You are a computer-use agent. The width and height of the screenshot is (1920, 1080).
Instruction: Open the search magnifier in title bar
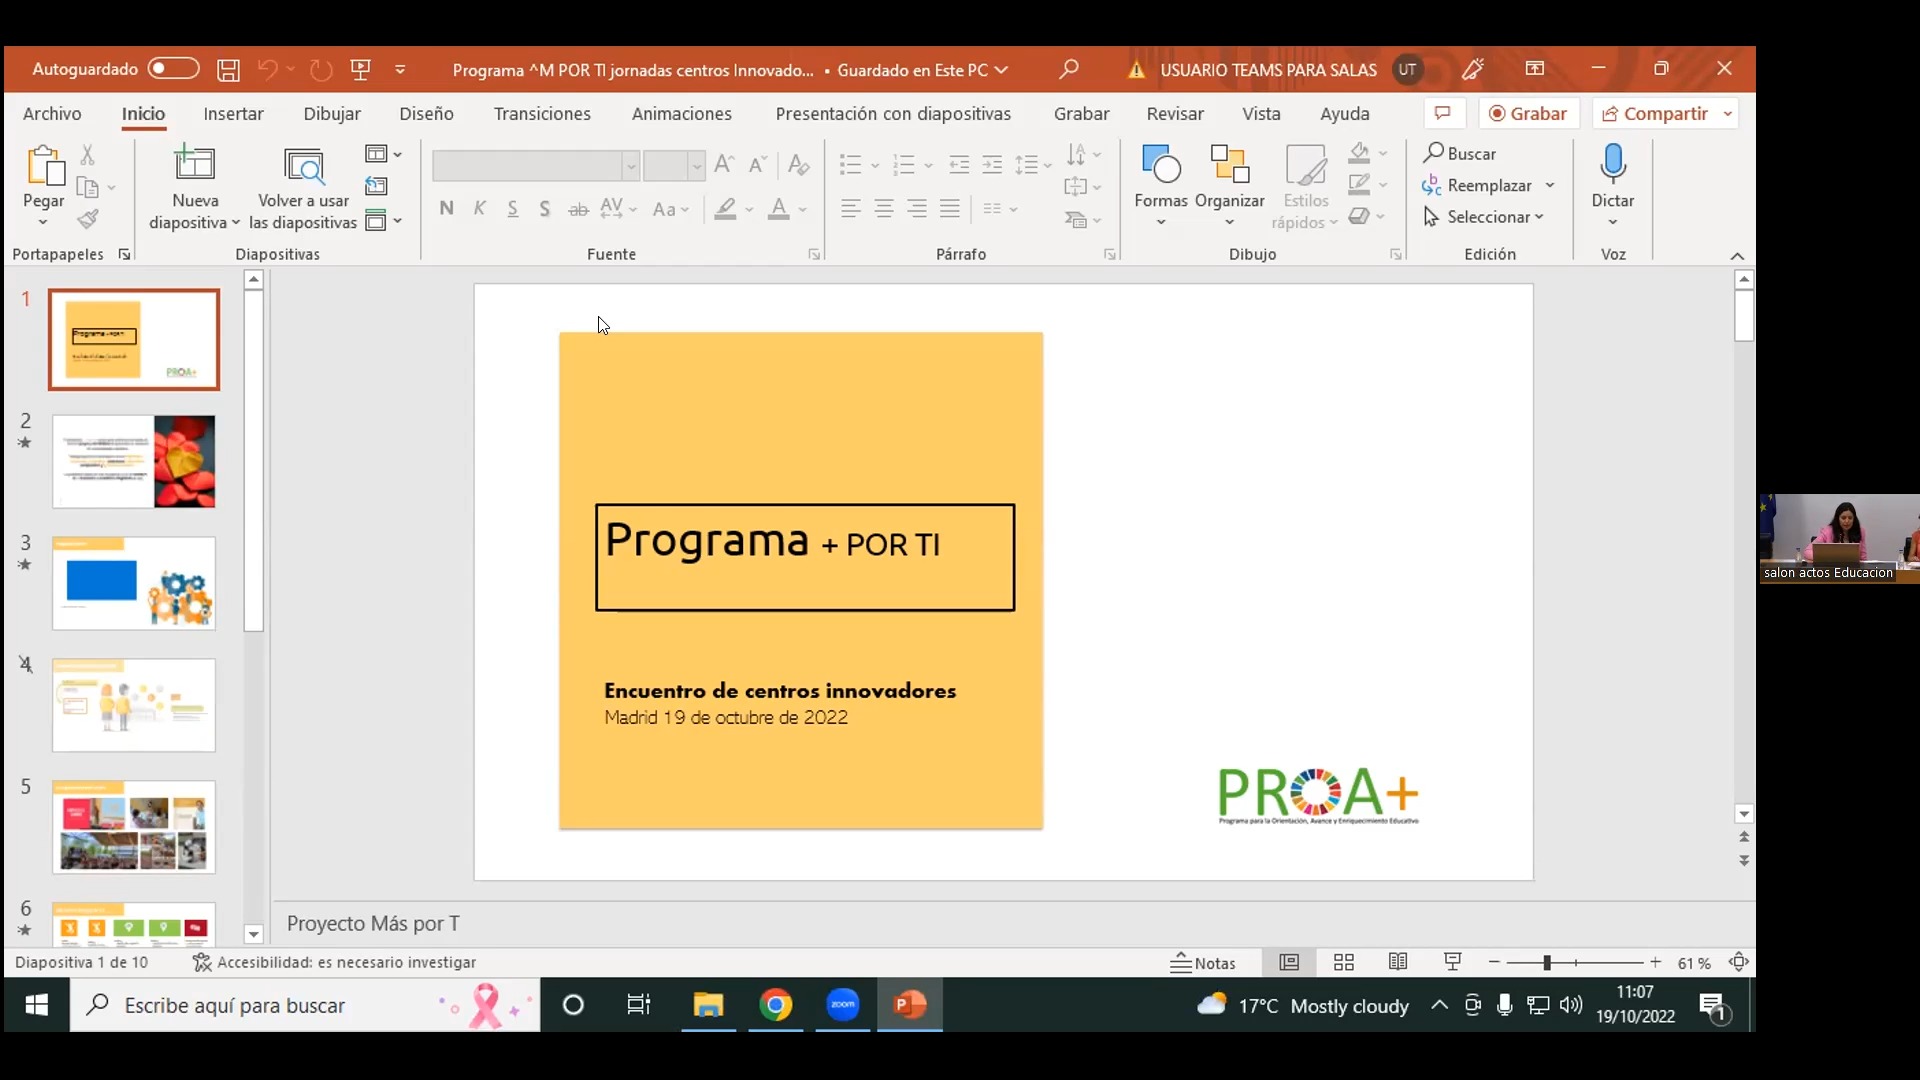[1069, 69]
